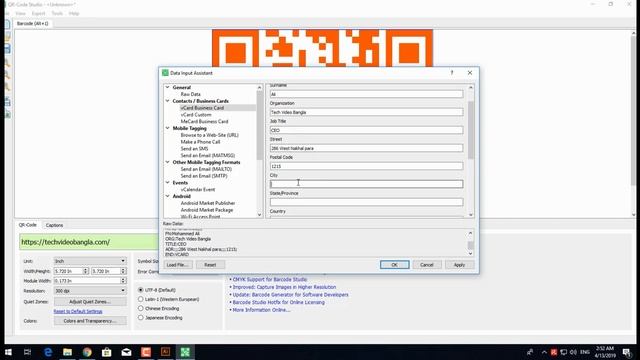
Task: Collapse the Mobile Tagging tree group
Action: 167,128
